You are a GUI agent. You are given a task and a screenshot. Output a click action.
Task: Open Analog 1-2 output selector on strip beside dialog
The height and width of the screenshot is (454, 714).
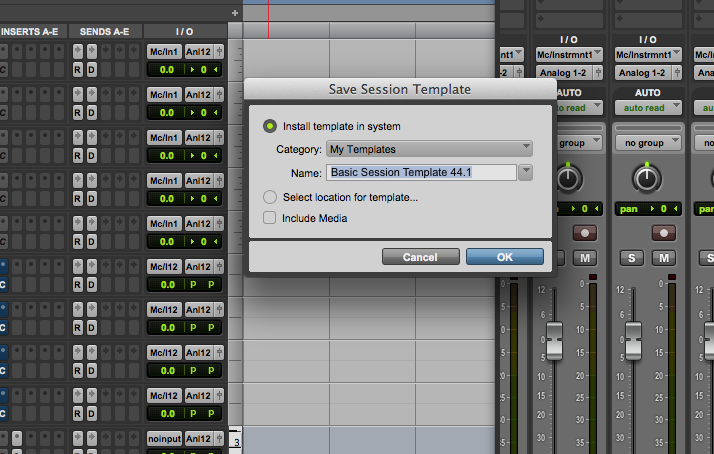[x=563, y=72]
